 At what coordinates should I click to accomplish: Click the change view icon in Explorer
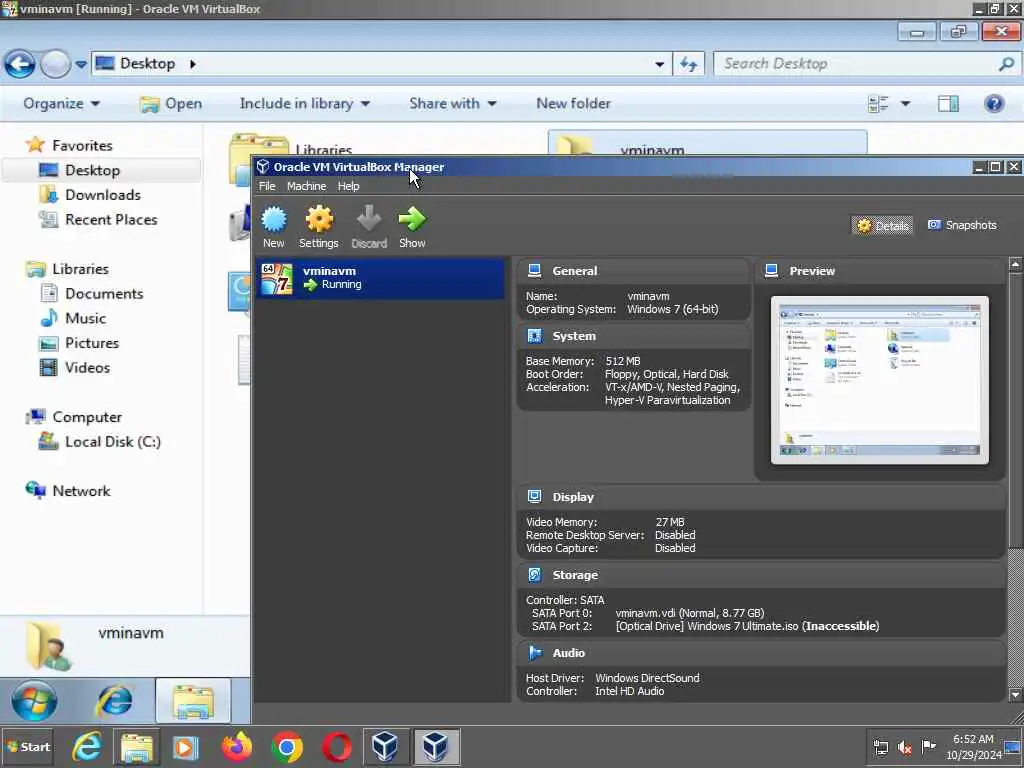coord(878,103)
